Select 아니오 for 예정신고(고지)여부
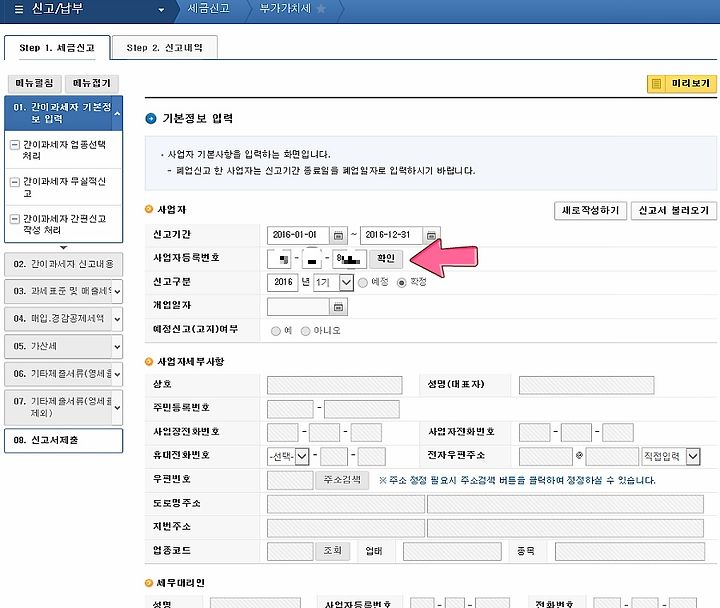 (305, 331)
